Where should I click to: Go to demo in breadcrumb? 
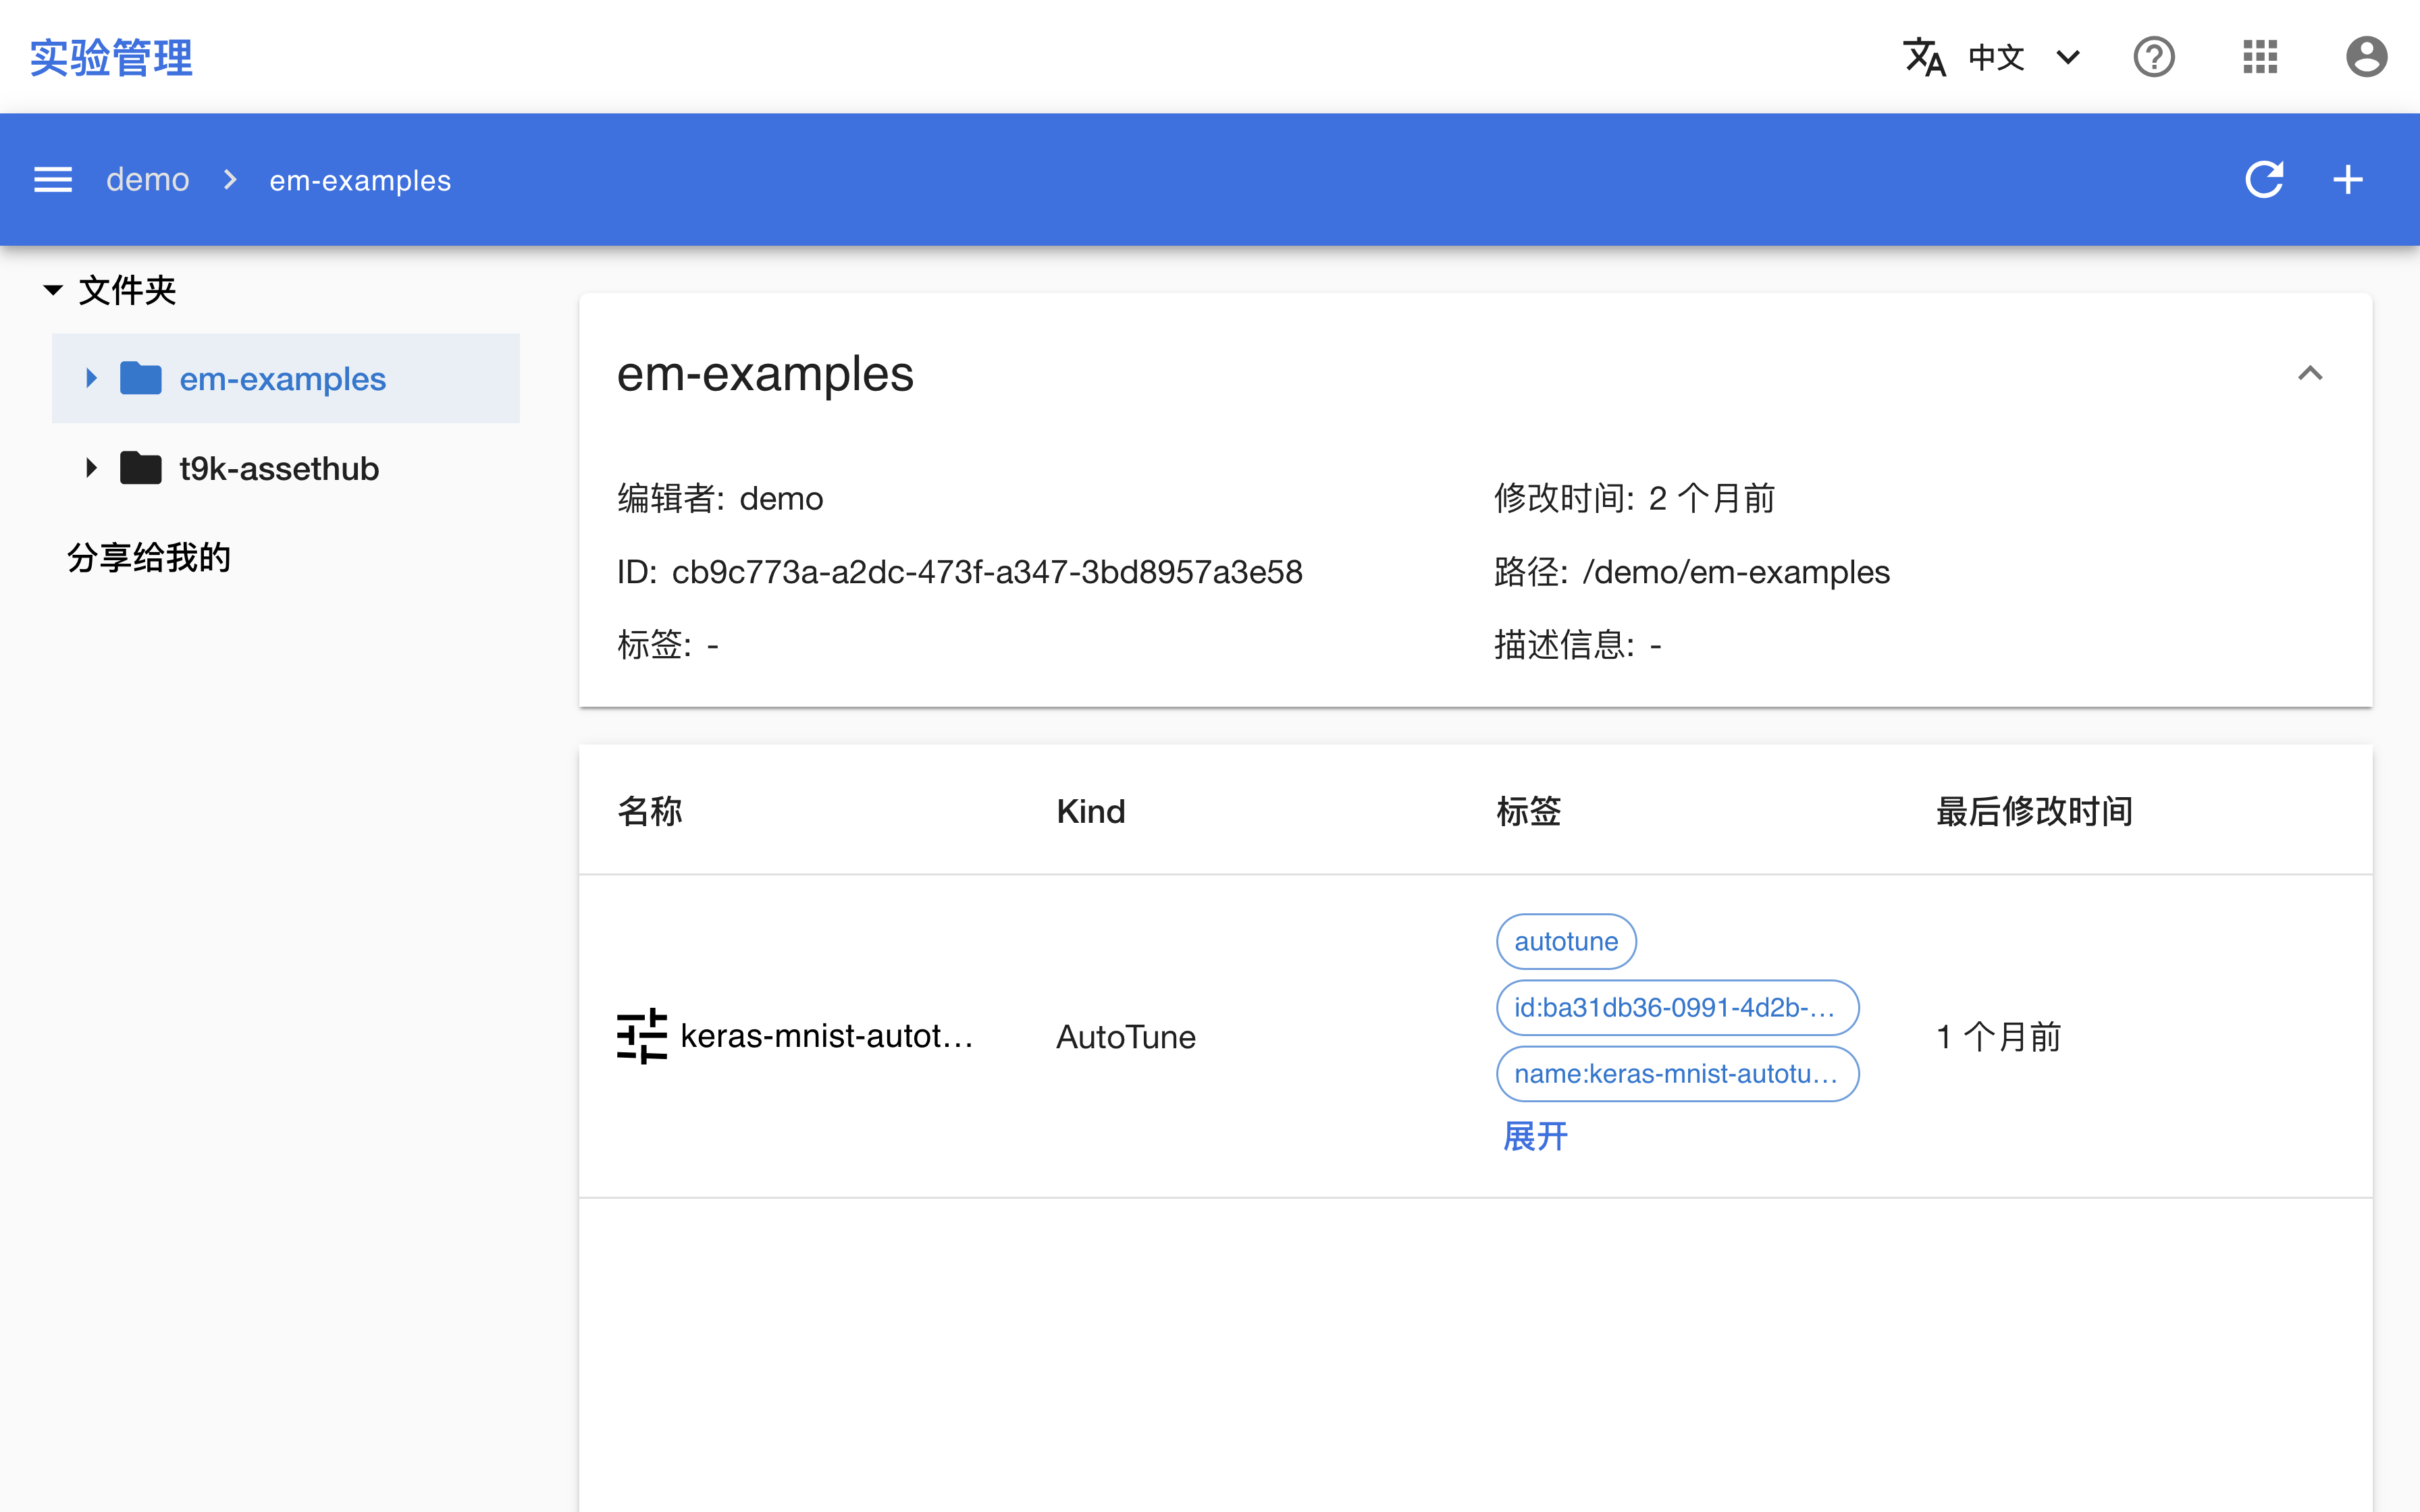point(147,180)
